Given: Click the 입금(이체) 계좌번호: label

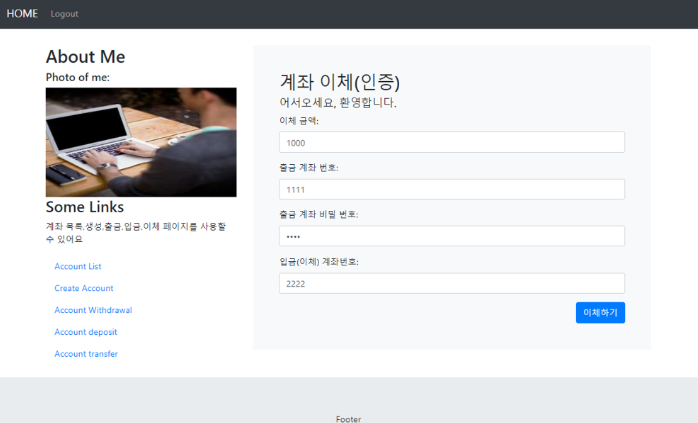Looking at the screenshot, I should tap(319, 262).
